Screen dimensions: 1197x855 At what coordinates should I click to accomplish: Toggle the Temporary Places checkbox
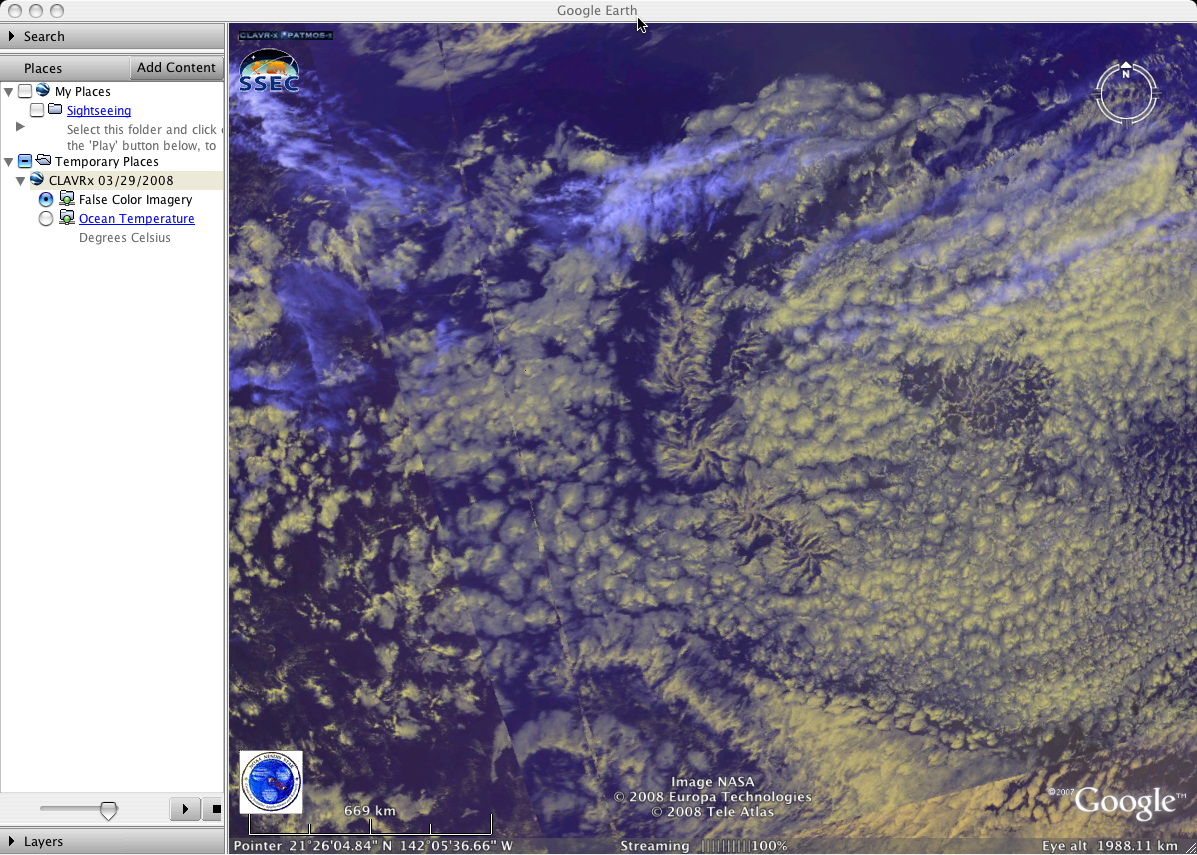click(25, 161)
